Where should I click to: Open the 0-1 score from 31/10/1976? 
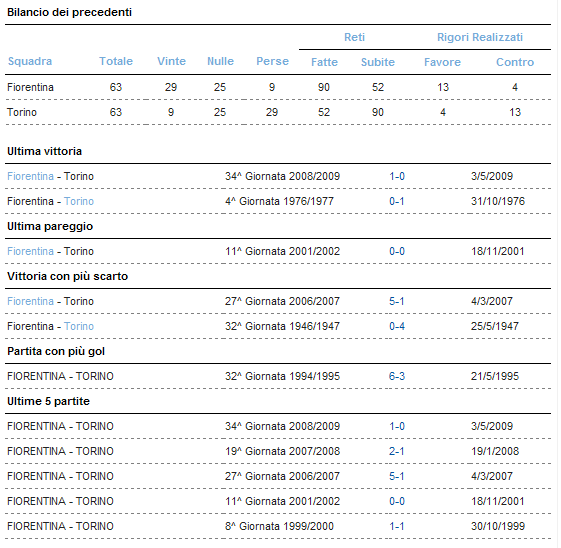[397, 201]
